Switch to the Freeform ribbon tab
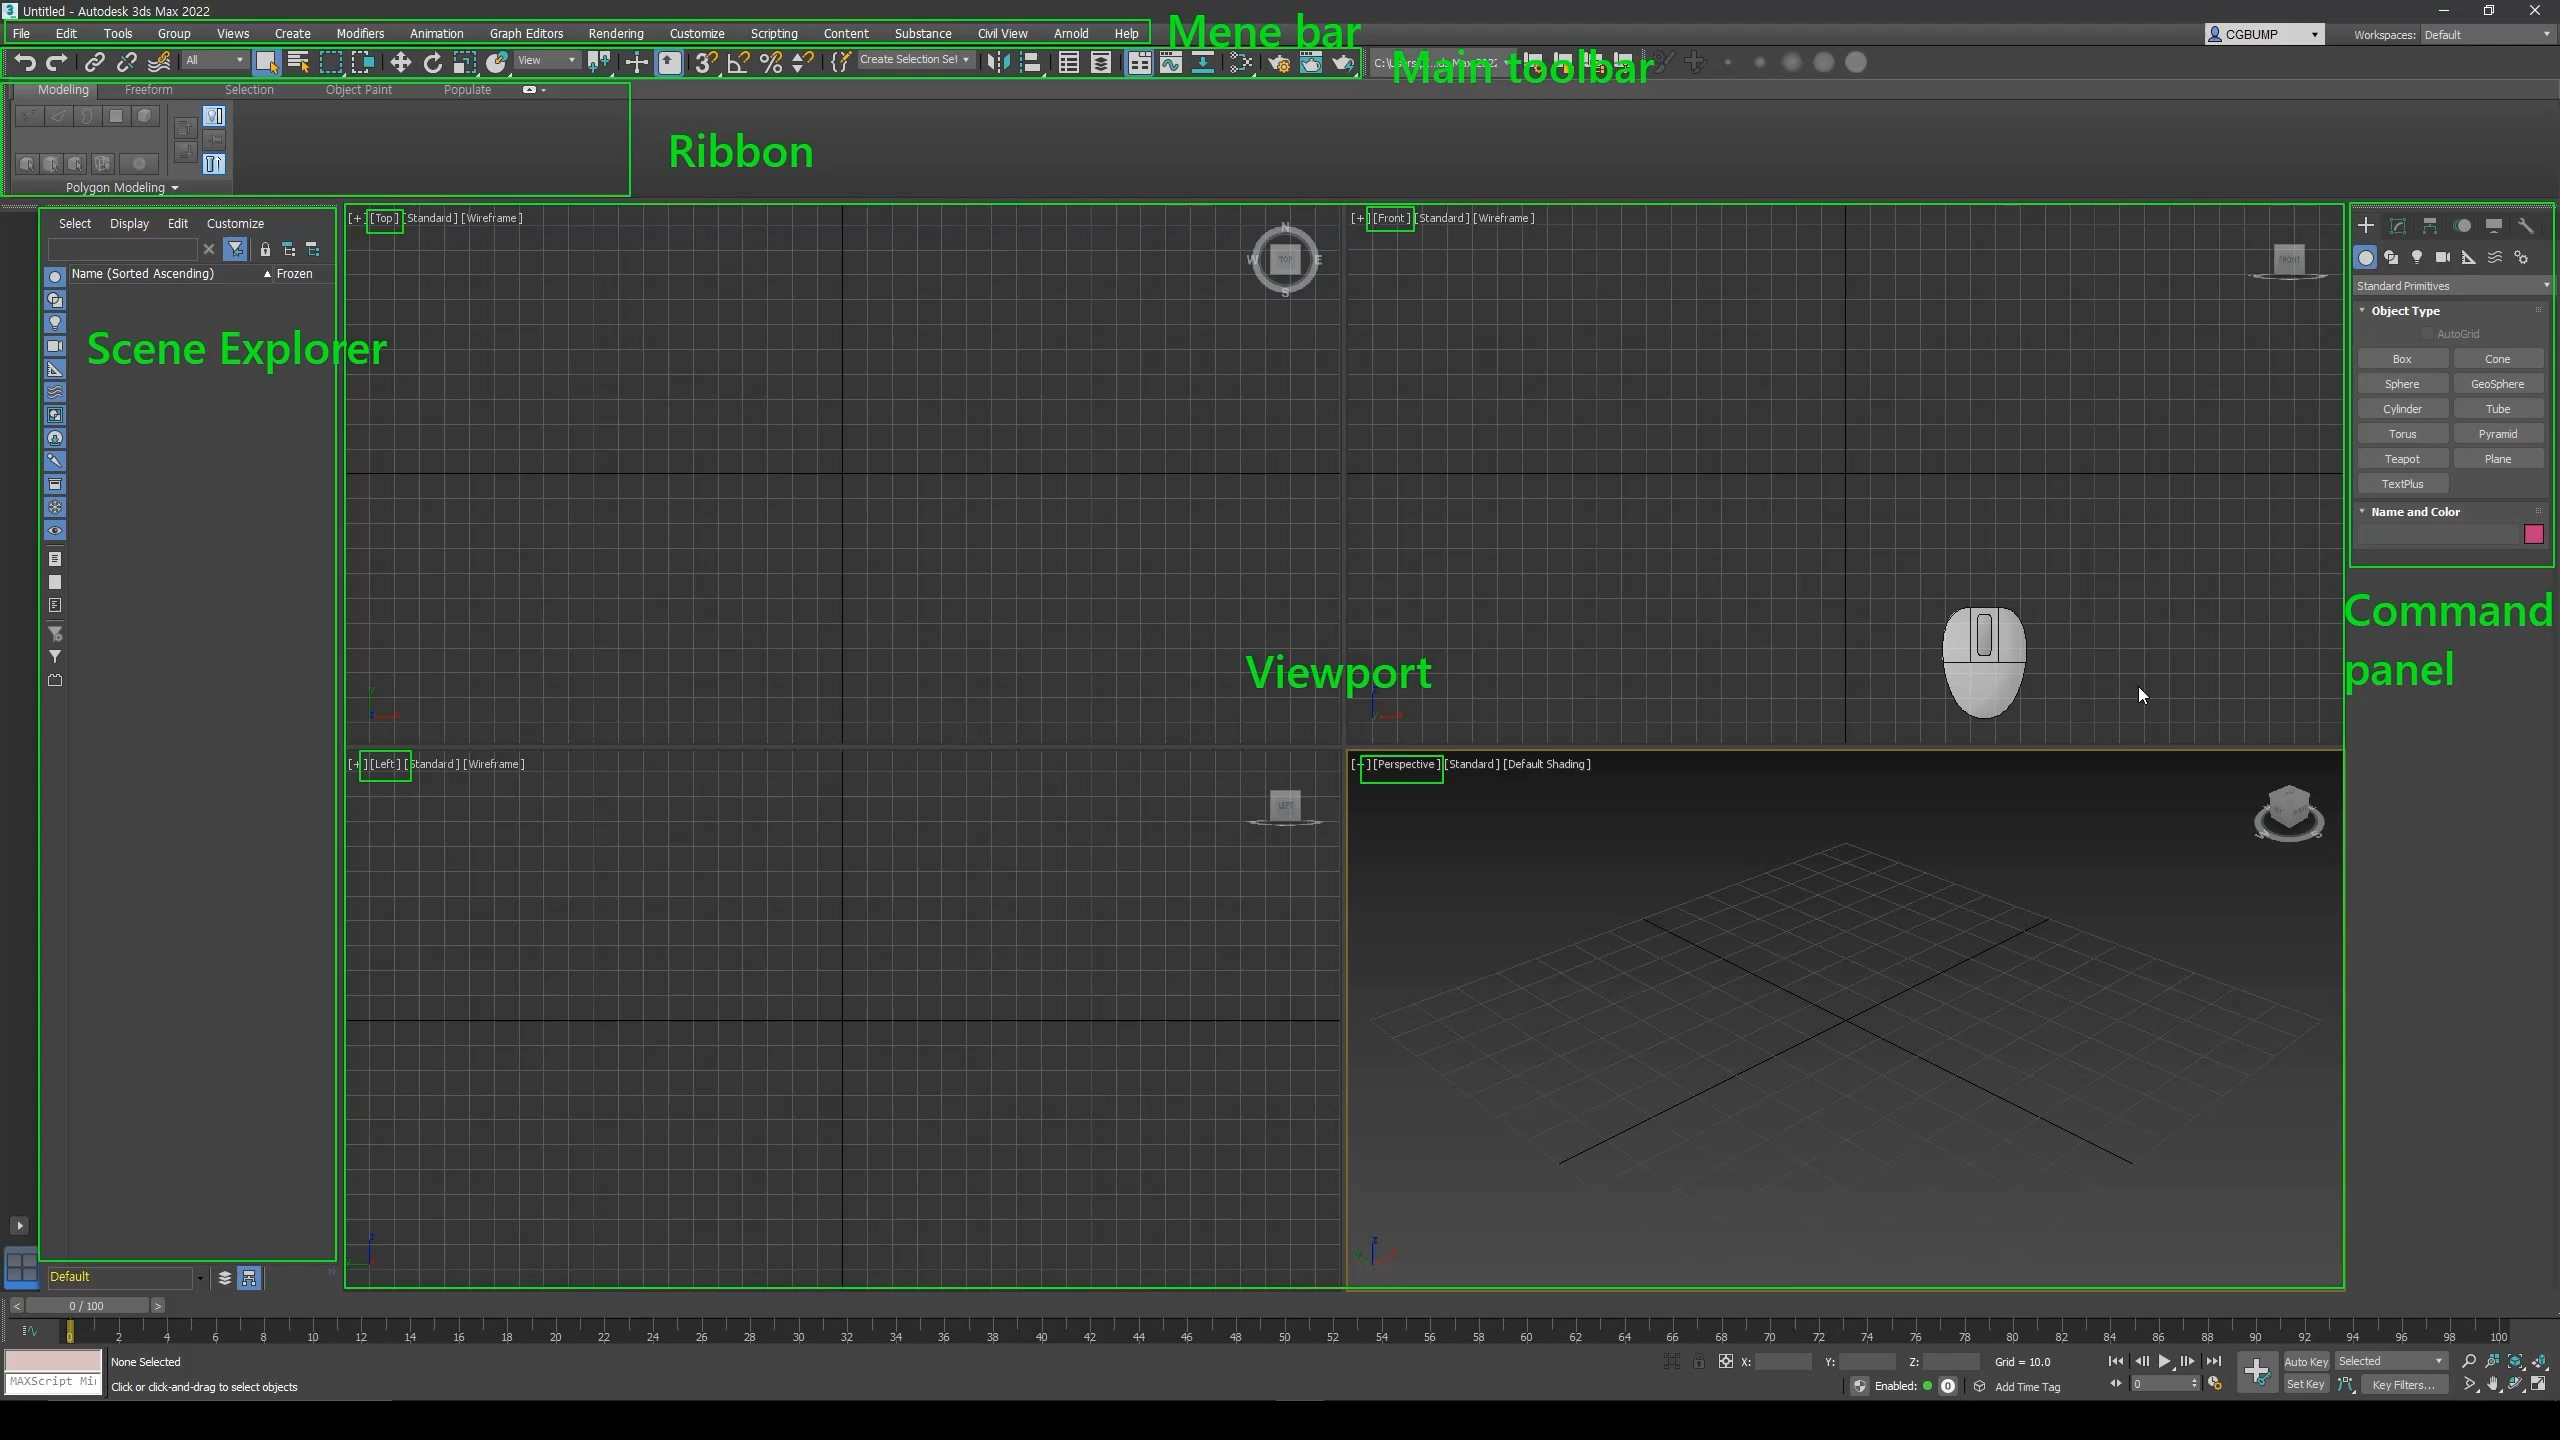The width and height of the screenshot is (2560, 1440). tap(148, 90)
